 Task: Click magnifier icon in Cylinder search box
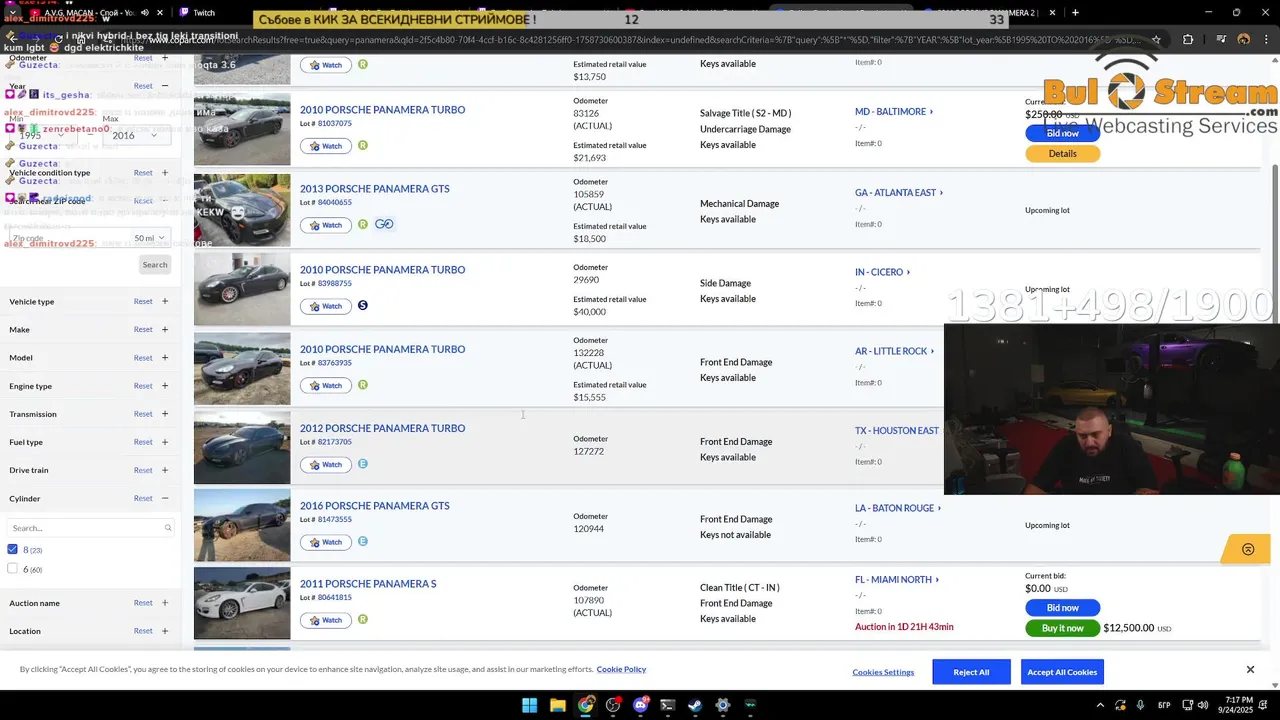(x=168, y=527)
